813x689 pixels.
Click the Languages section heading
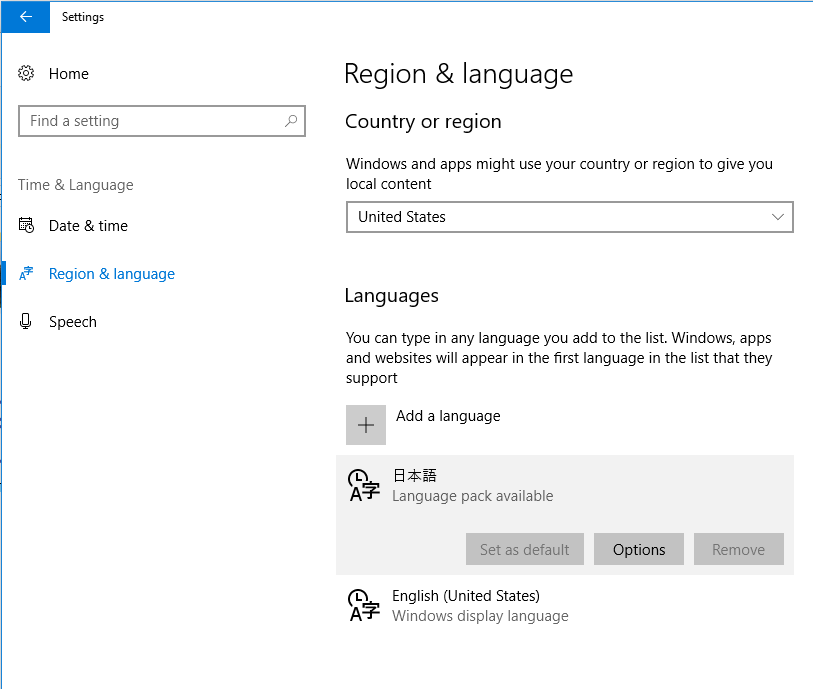tap(391, 296)
